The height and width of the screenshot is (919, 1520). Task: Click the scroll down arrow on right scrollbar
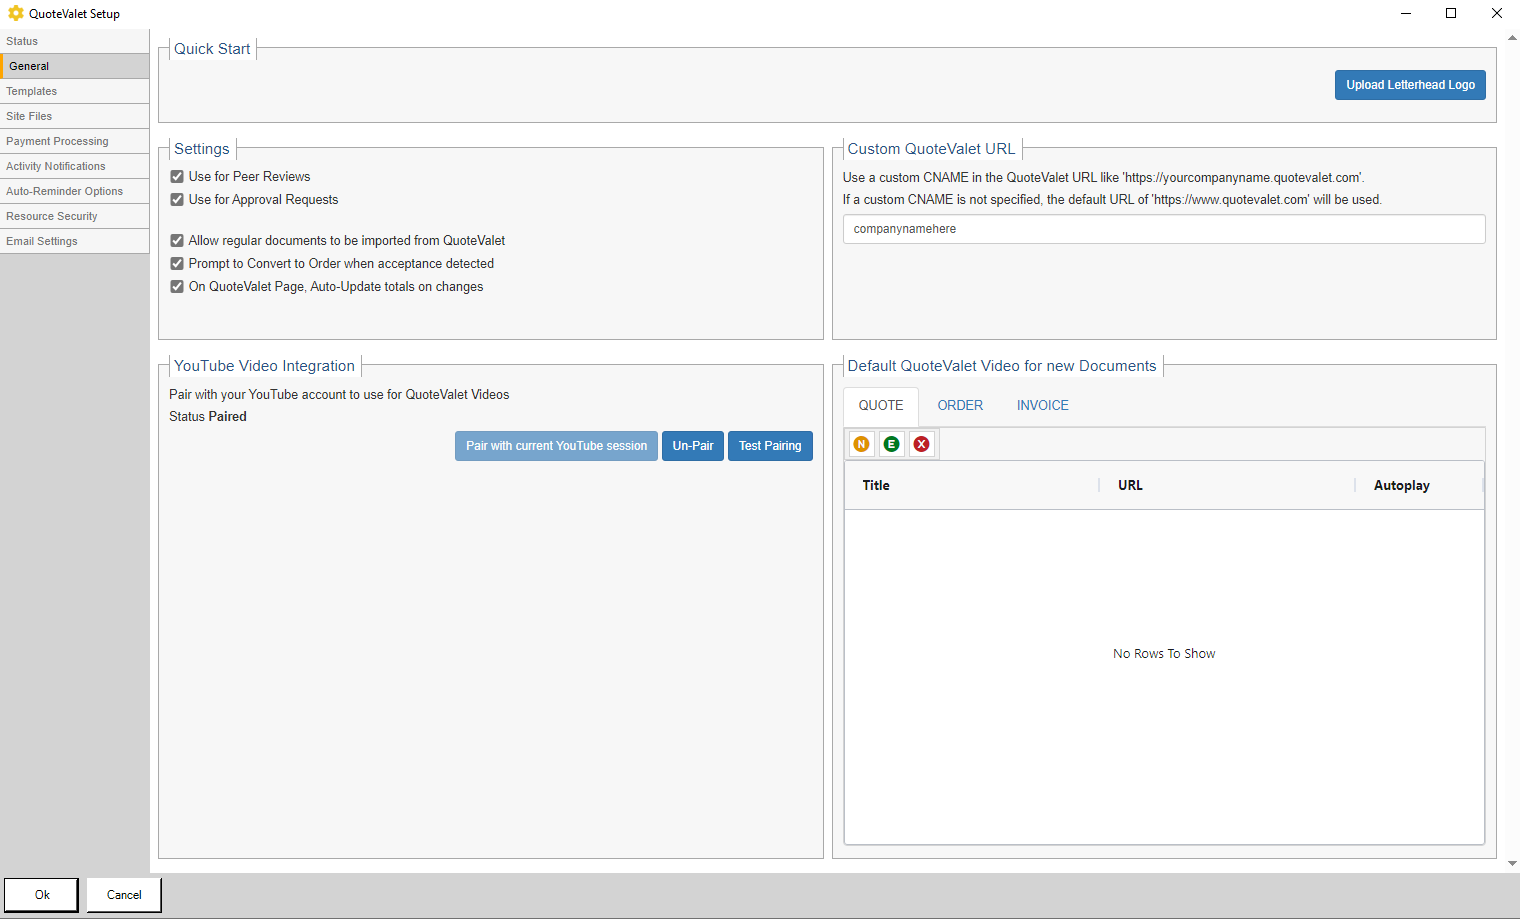click(x=1512, y=863)
